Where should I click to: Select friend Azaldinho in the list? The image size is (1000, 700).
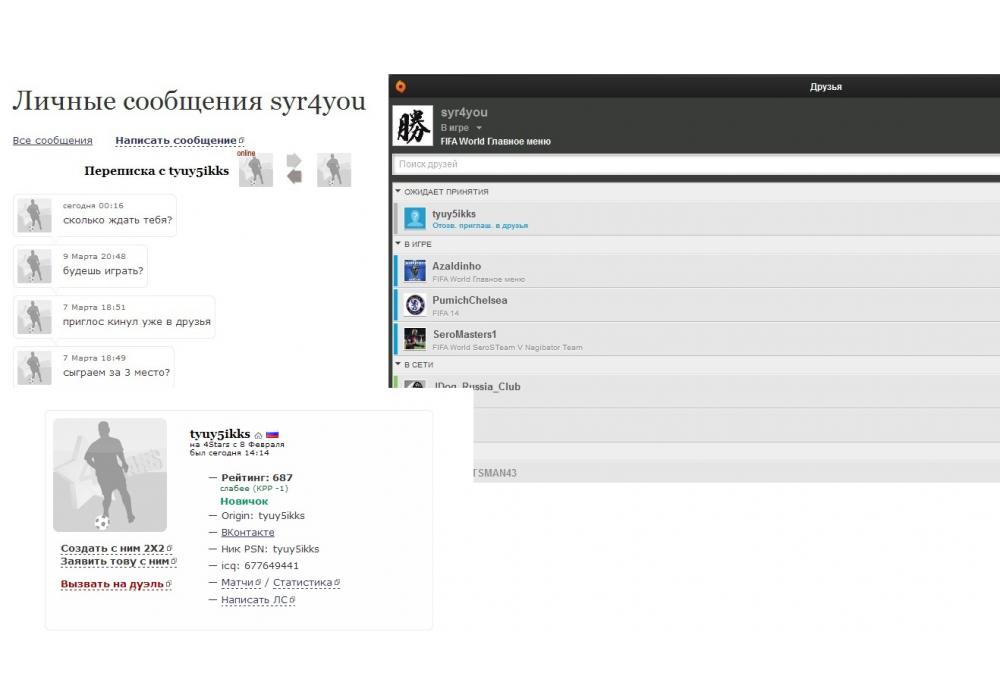[696, 270]
